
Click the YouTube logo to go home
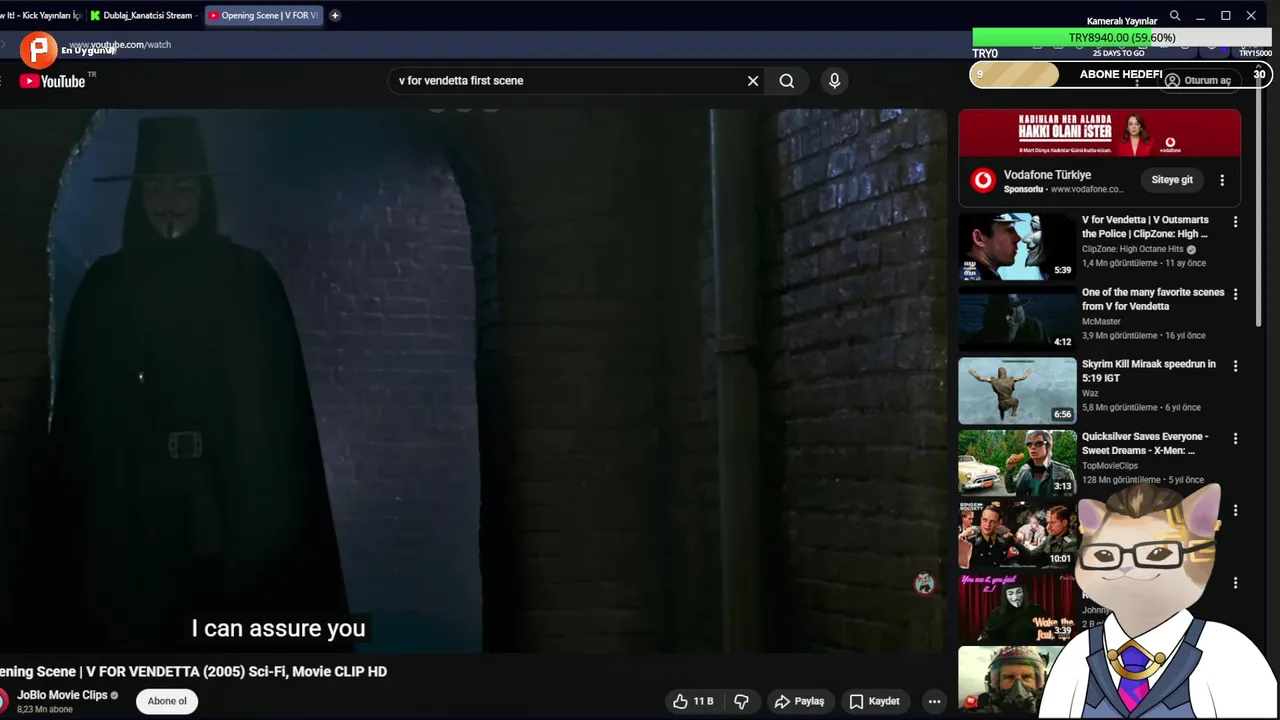(52, 81)
